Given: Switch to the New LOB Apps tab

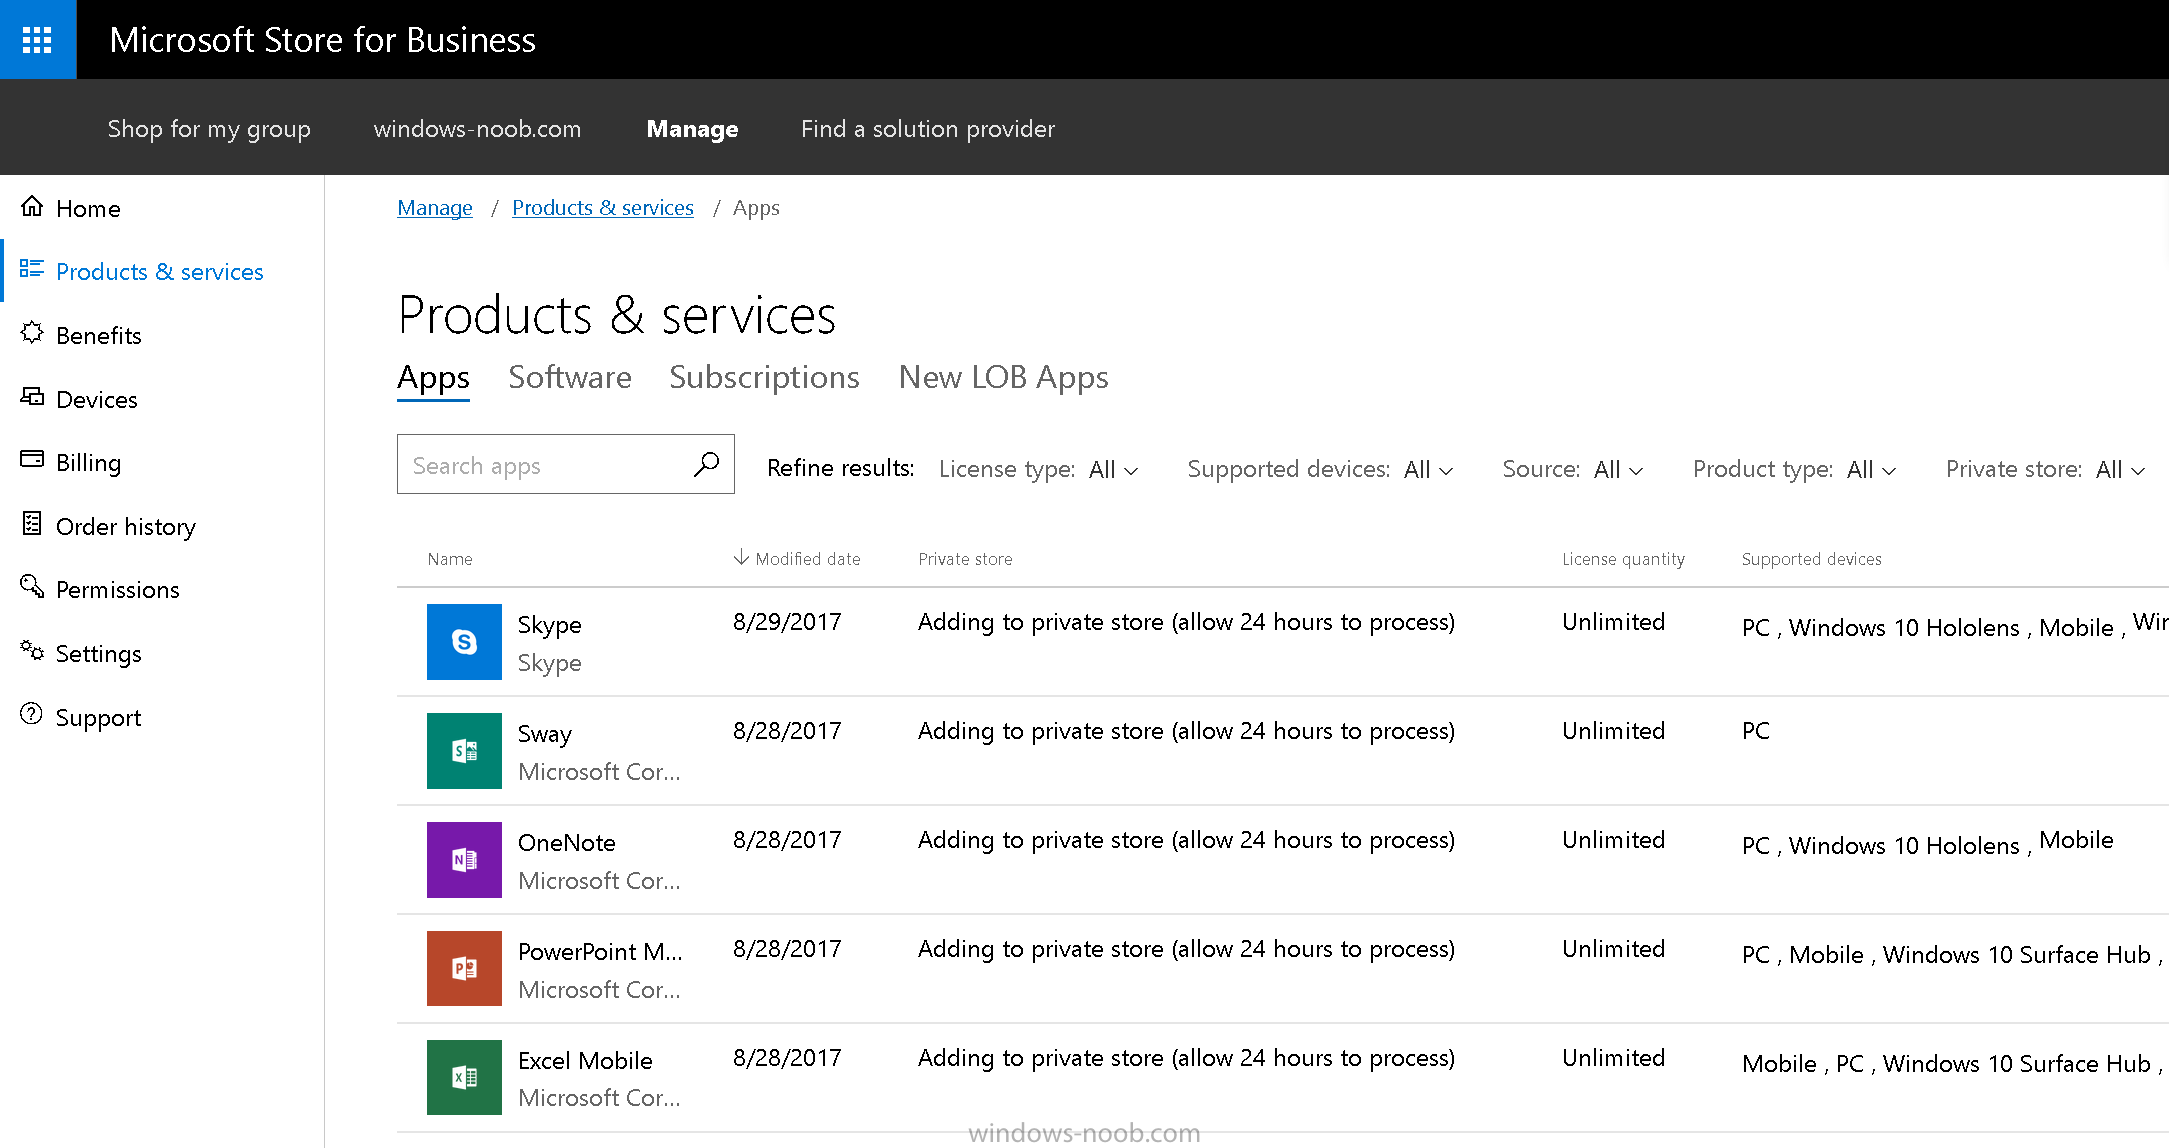Looking at the screenshot, I should tap(1003, 377).
